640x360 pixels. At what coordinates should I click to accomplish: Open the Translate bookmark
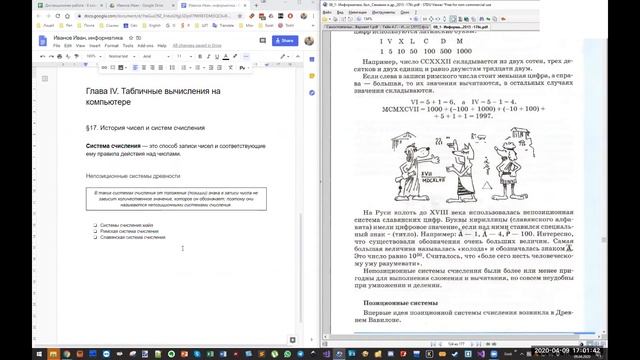tap(222, 25)
